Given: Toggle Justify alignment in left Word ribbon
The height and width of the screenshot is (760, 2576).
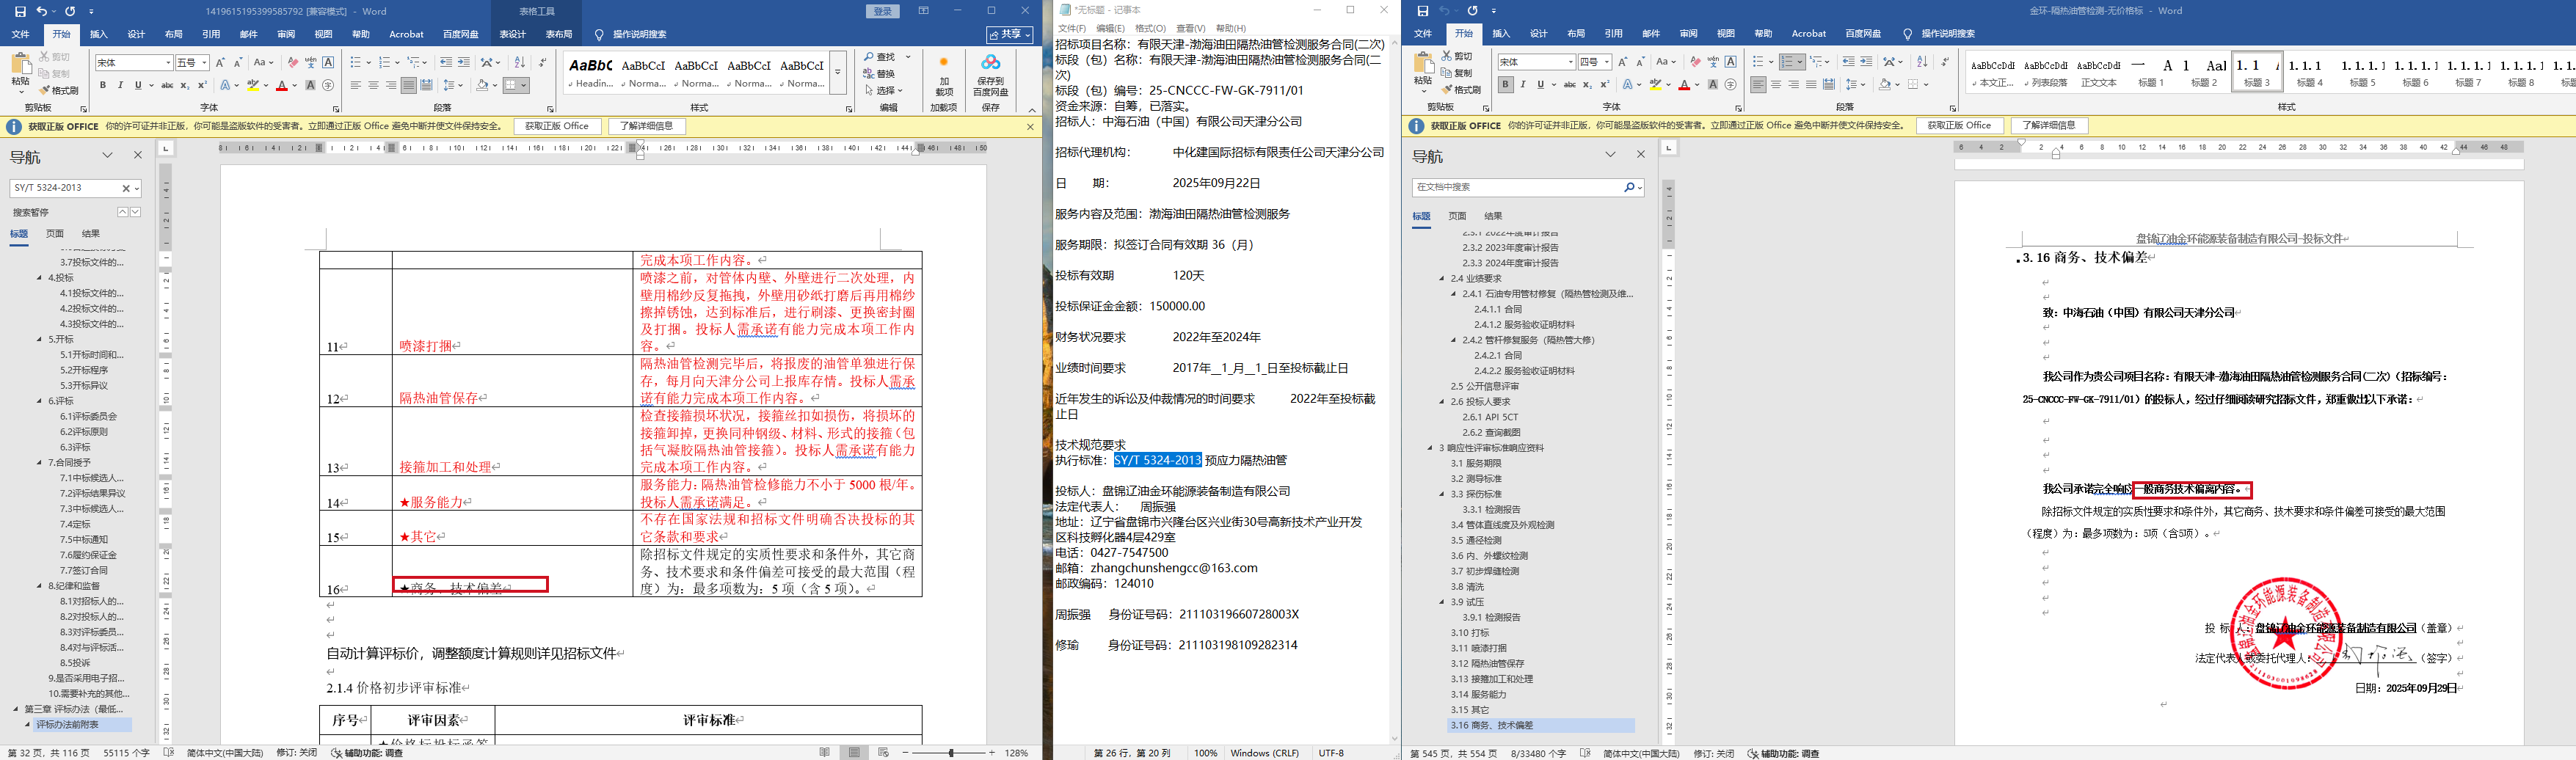Looking at the screenshot, I should (x=408, y=86).
